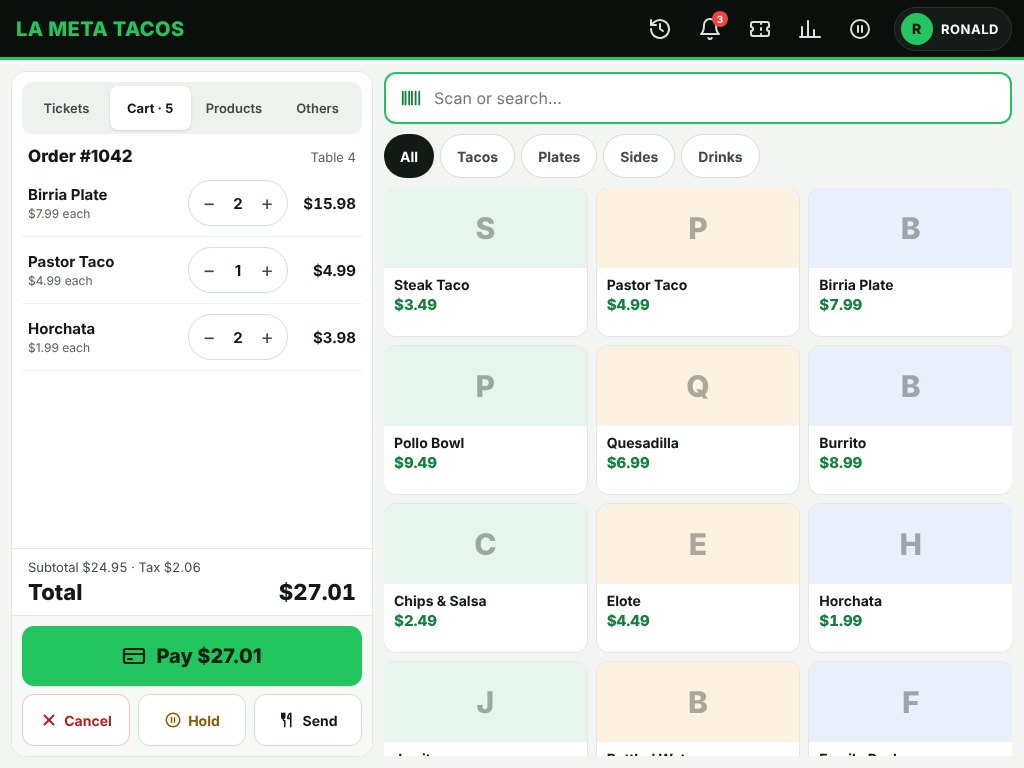Open the sales chart icon
Screen dimensions: 1024x768
tap(810, 29)
